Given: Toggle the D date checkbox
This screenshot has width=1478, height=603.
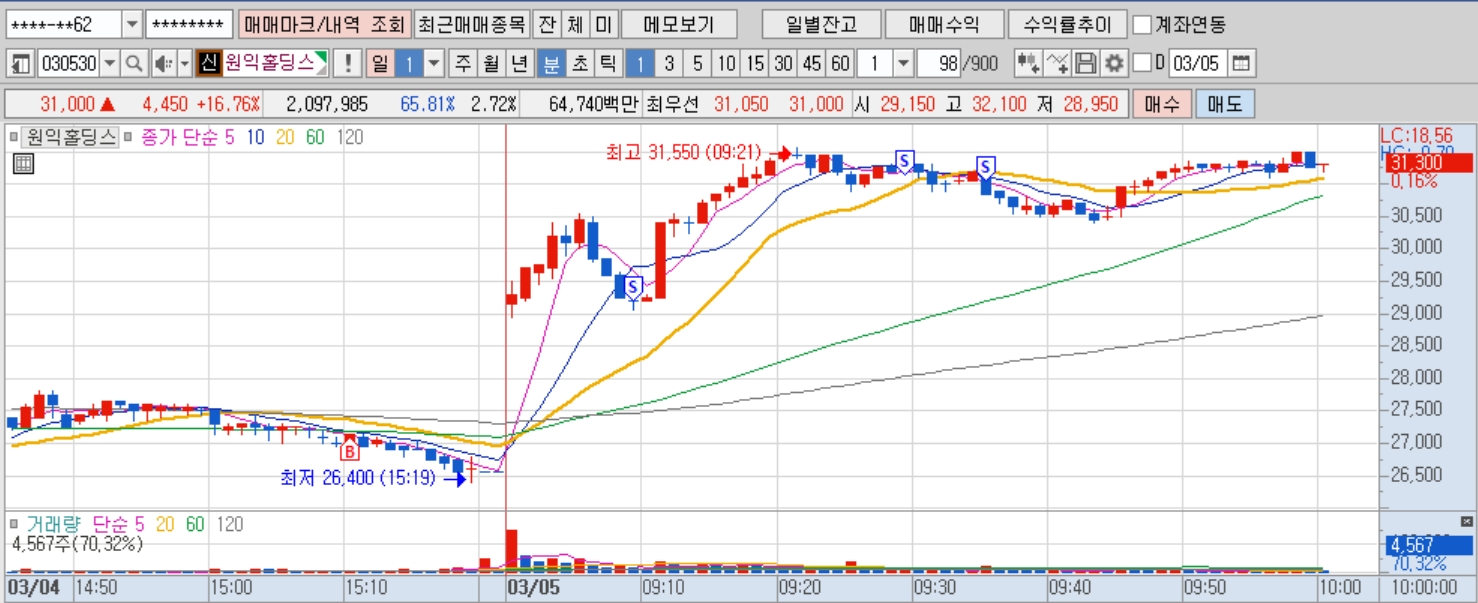Looking at the screenshot, I should click(1143, 64).
